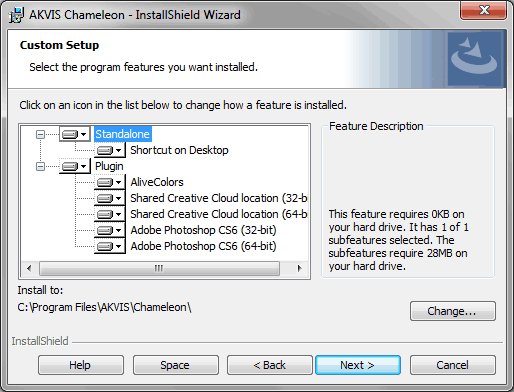Click the installer icon in title bar
The image size is (514, 392).
click(17, 15)
